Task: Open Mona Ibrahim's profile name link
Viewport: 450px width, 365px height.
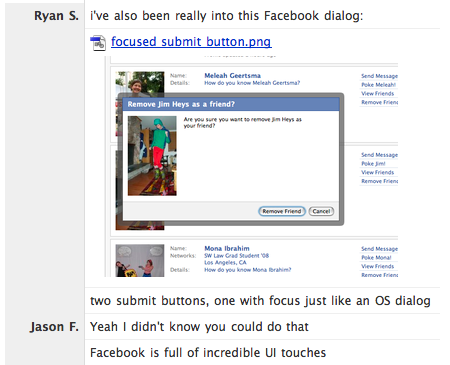Action: [227, 248]
